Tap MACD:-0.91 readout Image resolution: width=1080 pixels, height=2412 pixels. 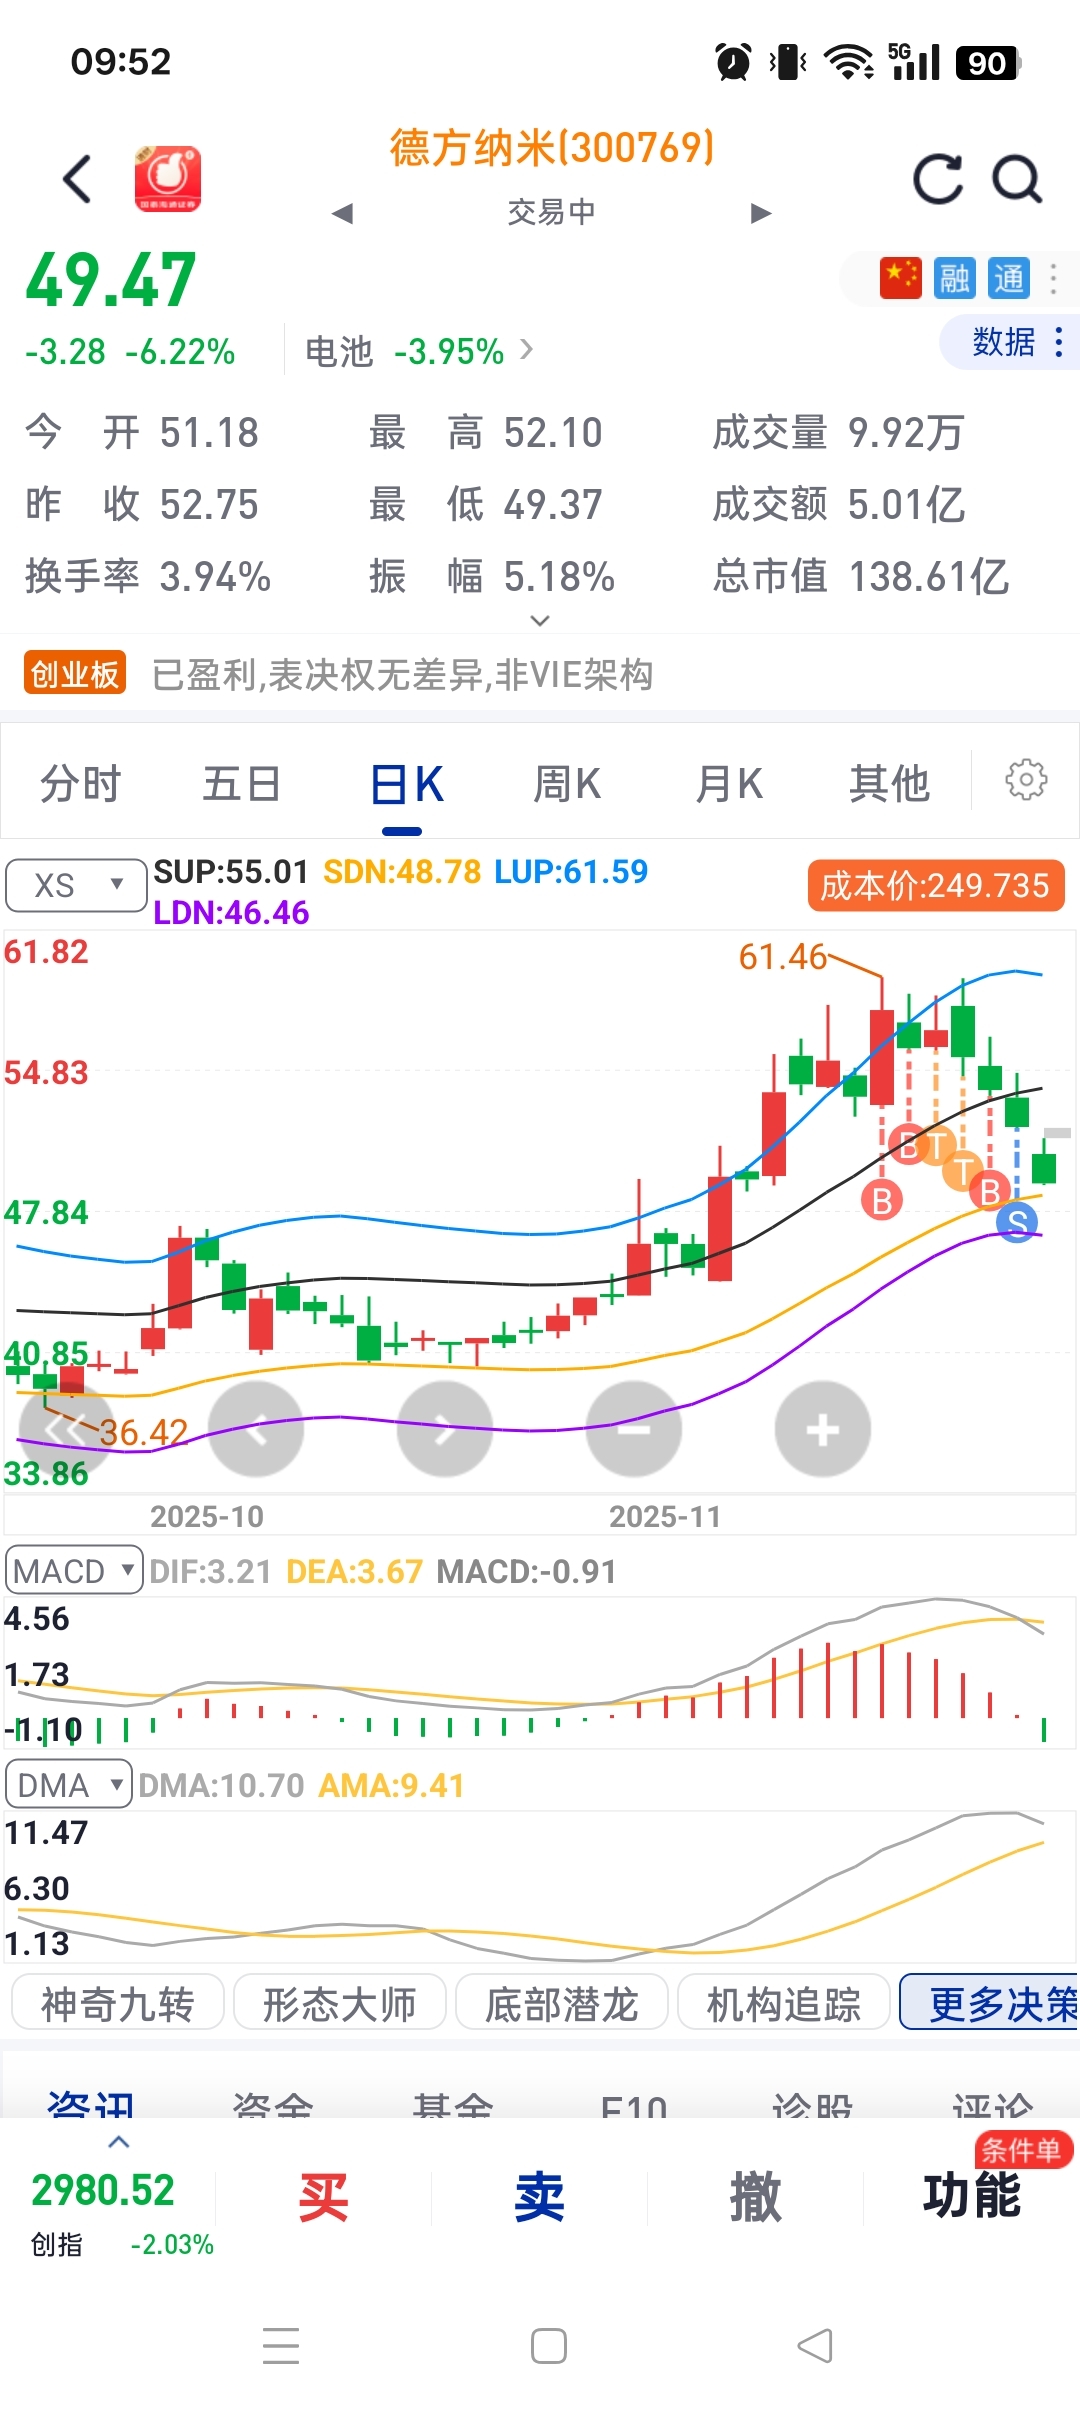tap(527, 1572)
